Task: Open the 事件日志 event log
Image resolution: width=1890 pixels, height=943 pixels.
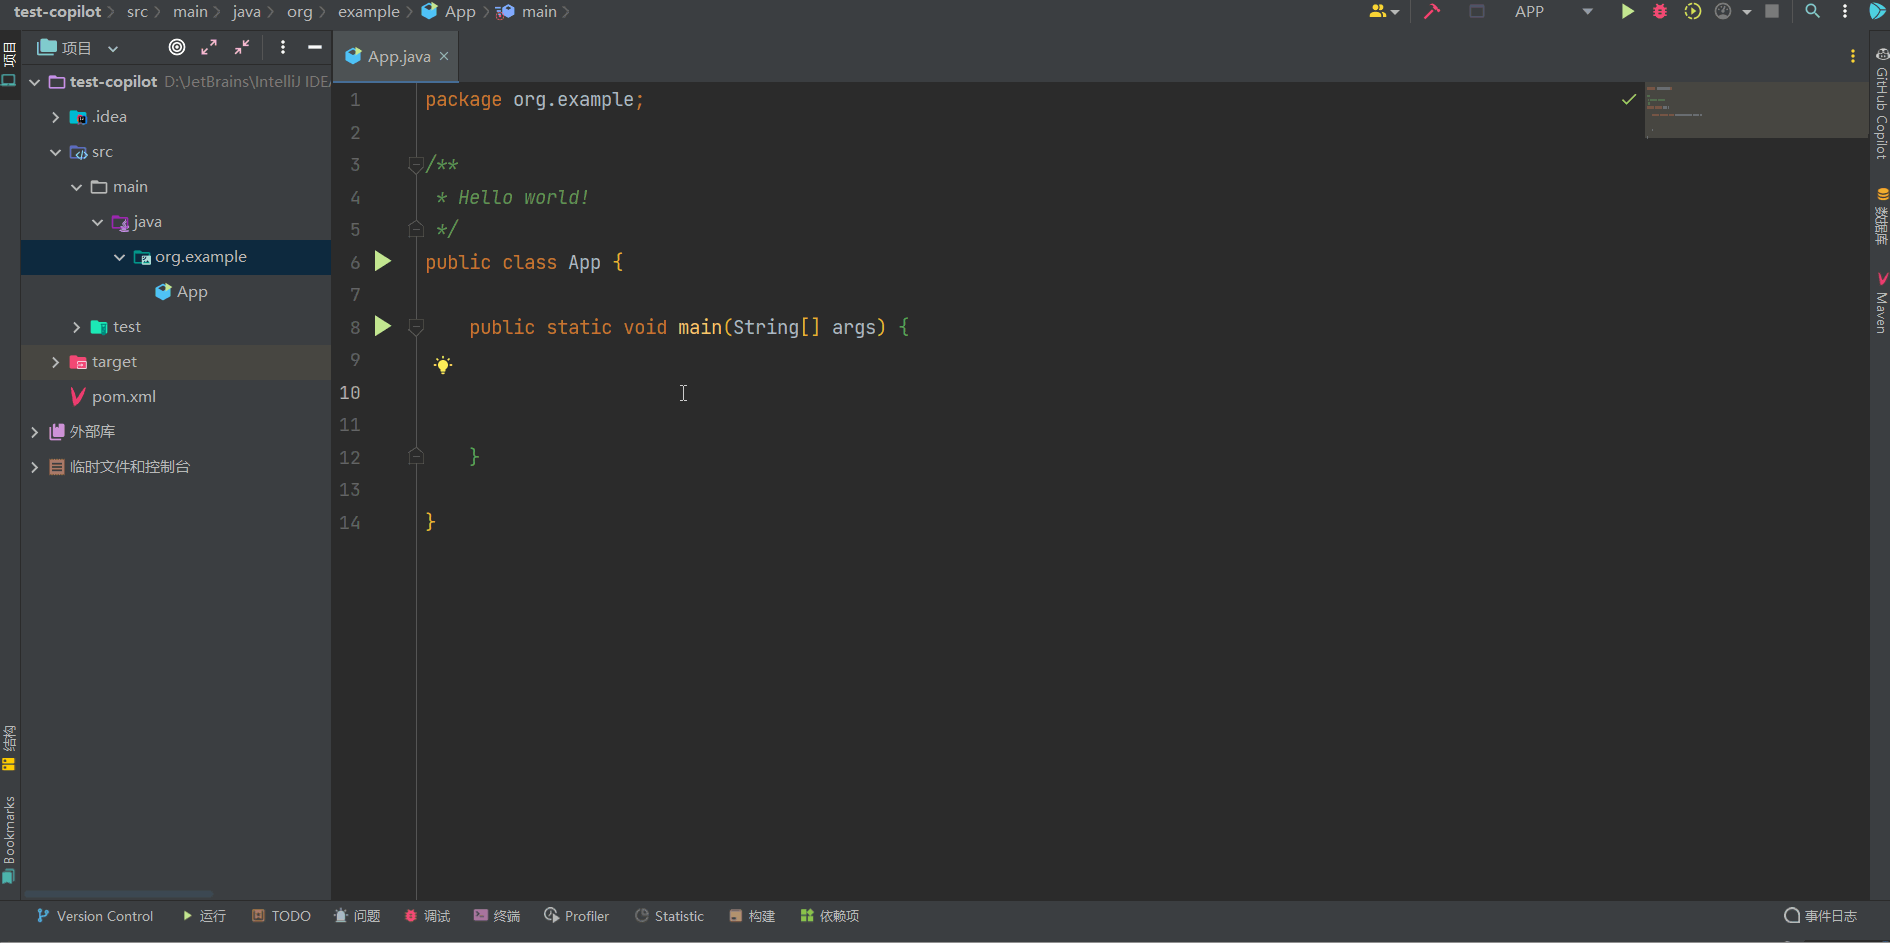Action: coord(1821,916)
